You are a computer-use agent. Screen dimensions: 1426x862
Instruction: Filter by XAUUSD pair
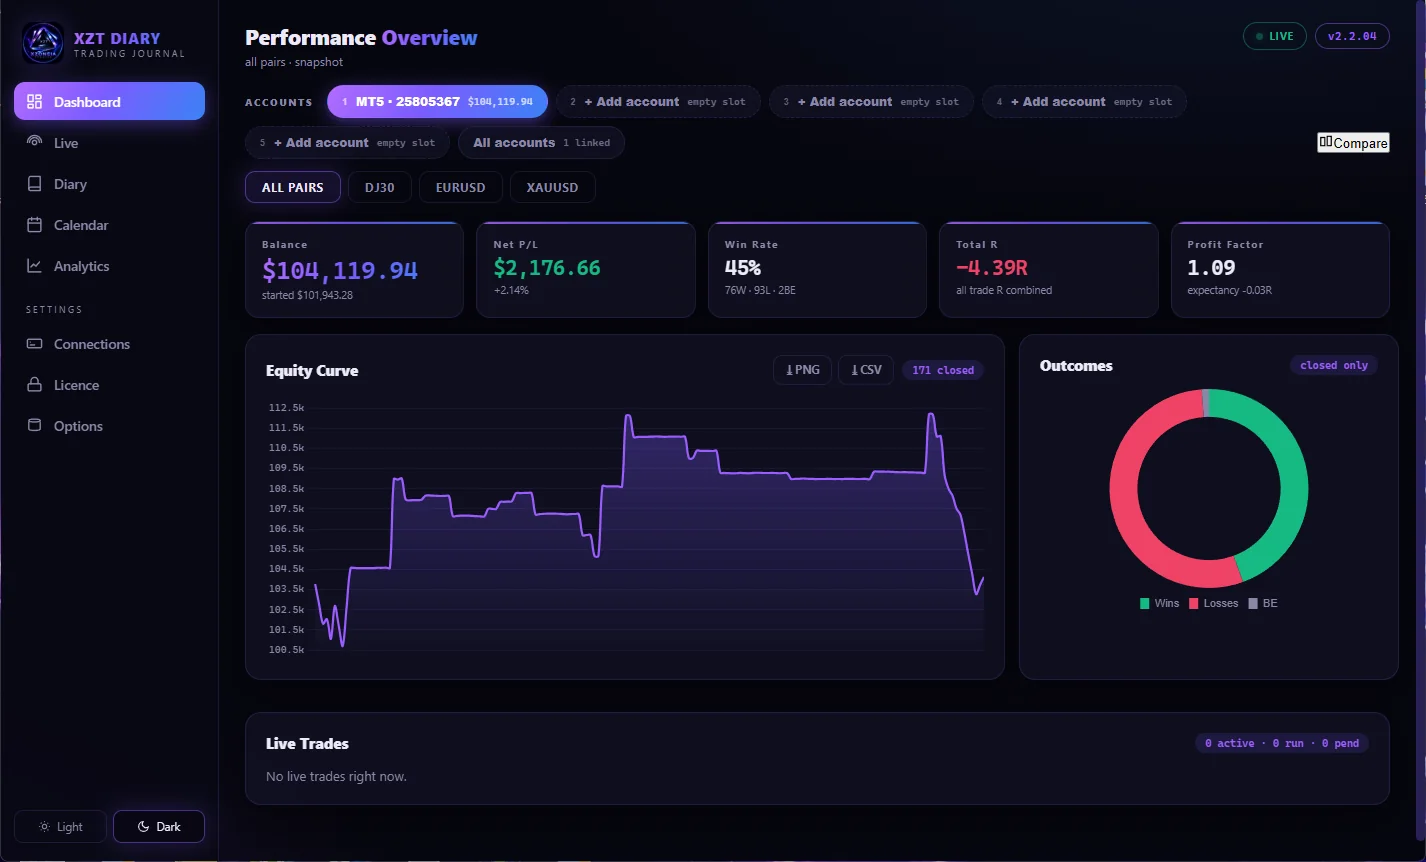(x=552, y=187)
